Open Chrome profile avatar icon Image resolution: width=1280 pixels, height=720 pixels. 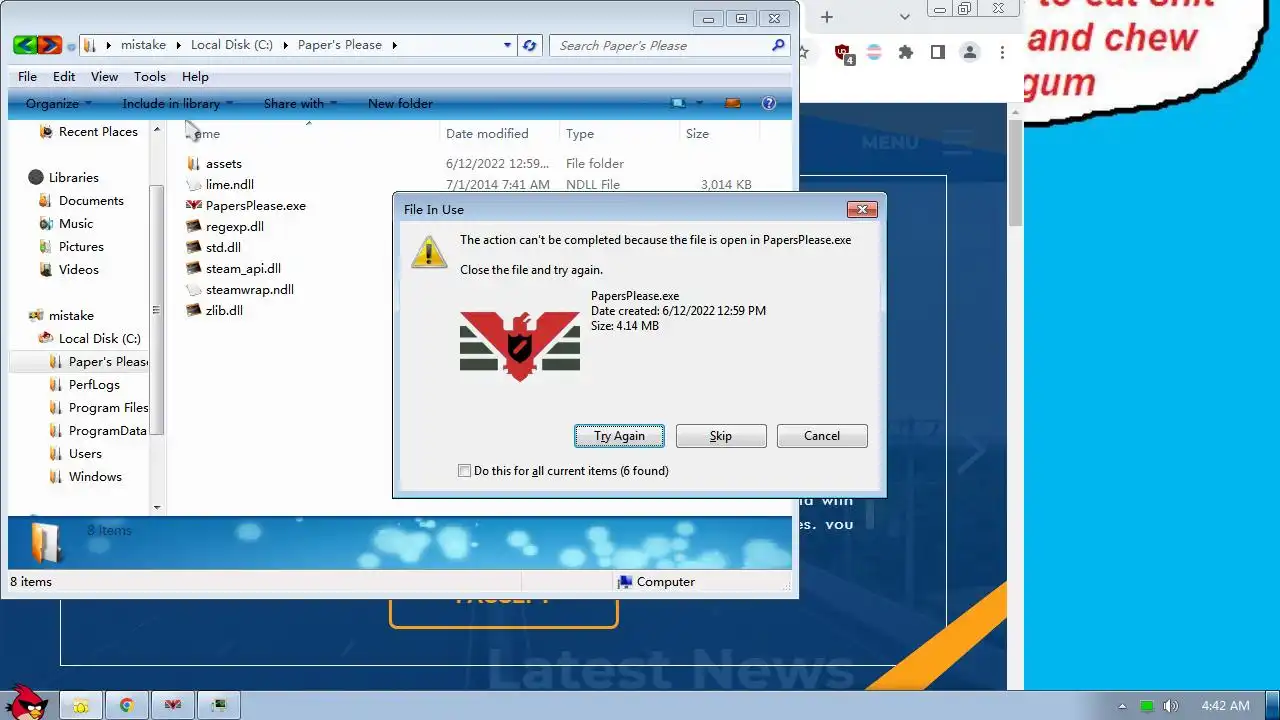point(969,52)
